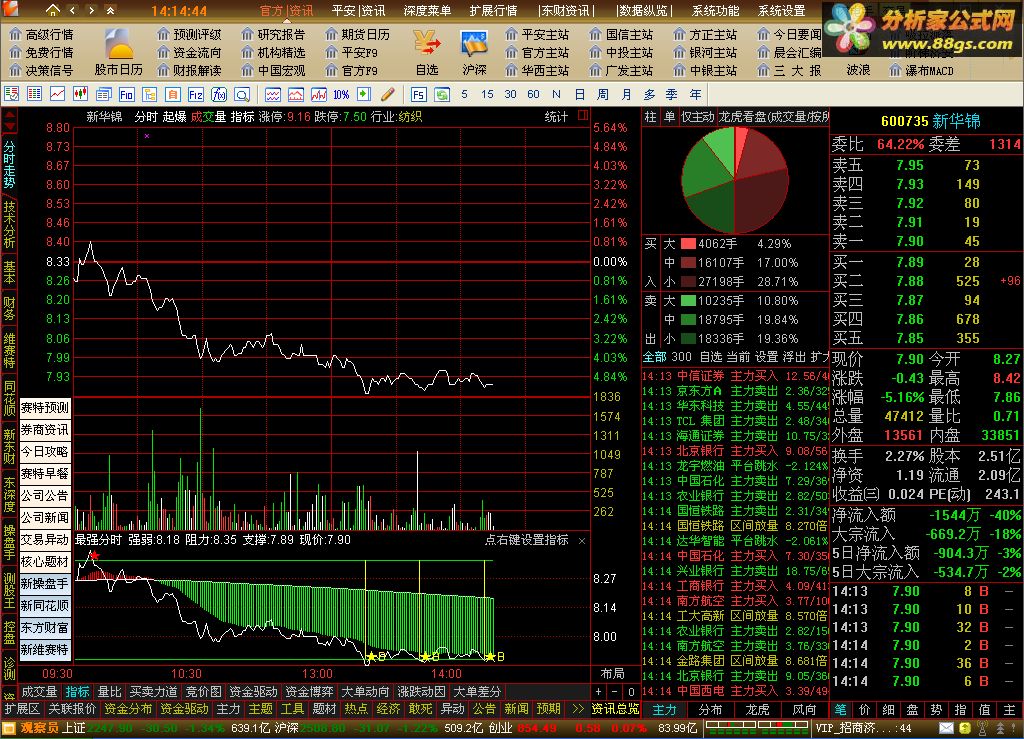Click the bright green 卖大 legend swatch

(688, 300)
